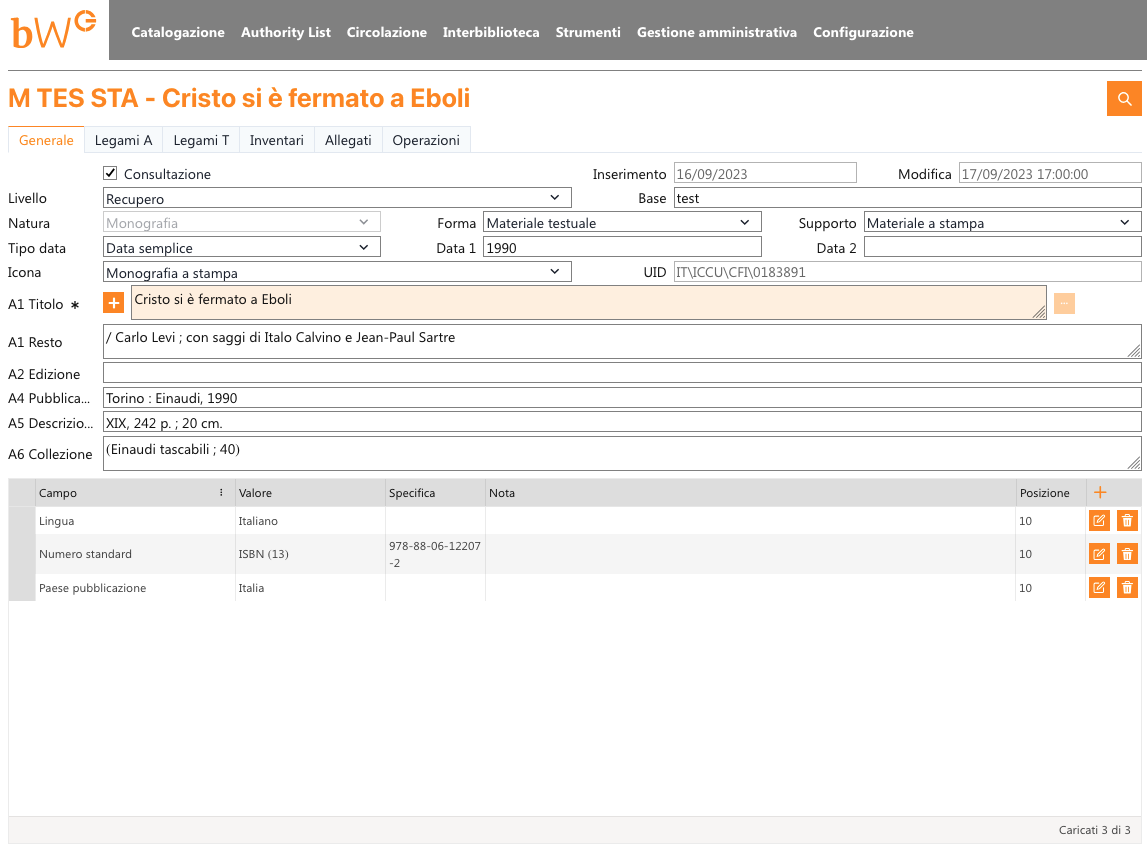Add a new row with the grid plus icon
Image resolution: width=1147 pixels, height=854 pixels.
(1100, 492)
